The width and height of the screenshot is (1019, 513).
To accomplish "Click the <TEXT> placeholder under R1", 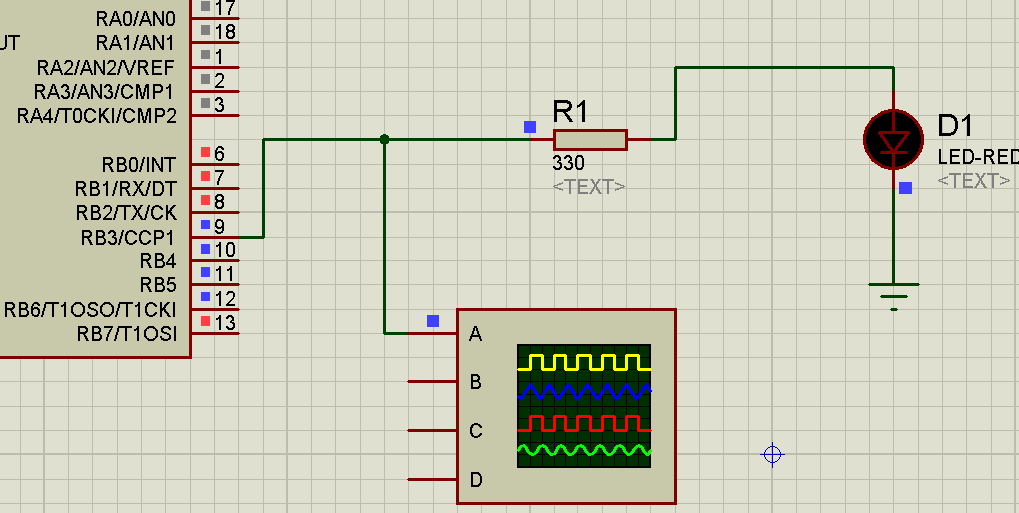I will coord(589,187).
